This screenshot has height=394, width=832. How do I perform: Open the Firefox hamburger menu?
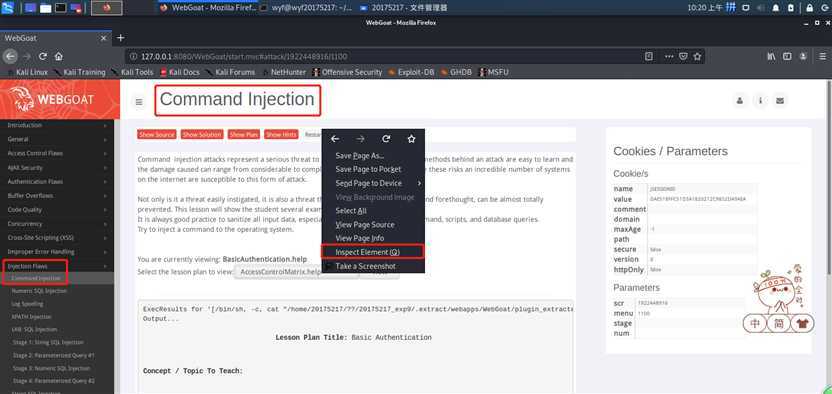[x=823, y=56]
